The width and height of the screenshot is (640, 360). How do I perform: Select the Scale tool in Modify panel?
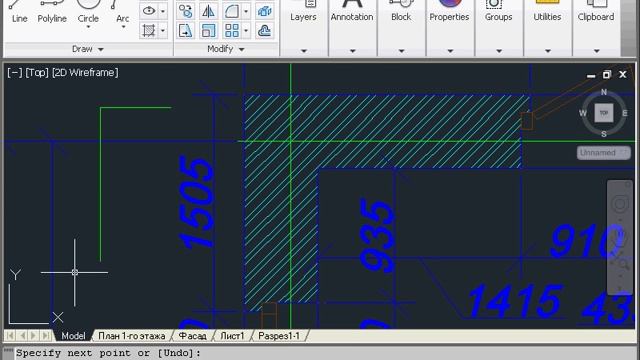pos(208,31)
